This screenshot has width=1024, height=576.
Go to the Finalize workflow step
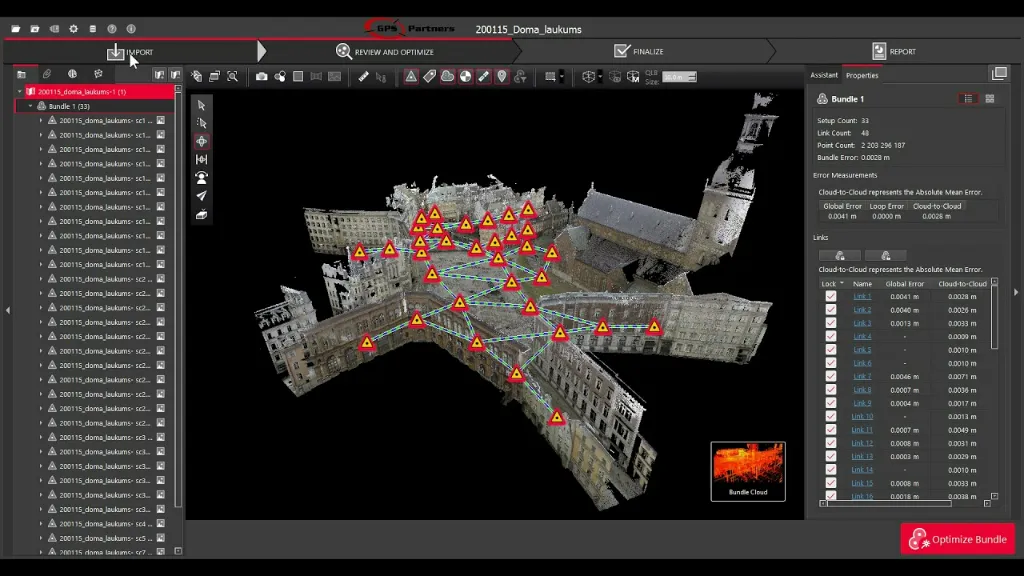[640, 51]
